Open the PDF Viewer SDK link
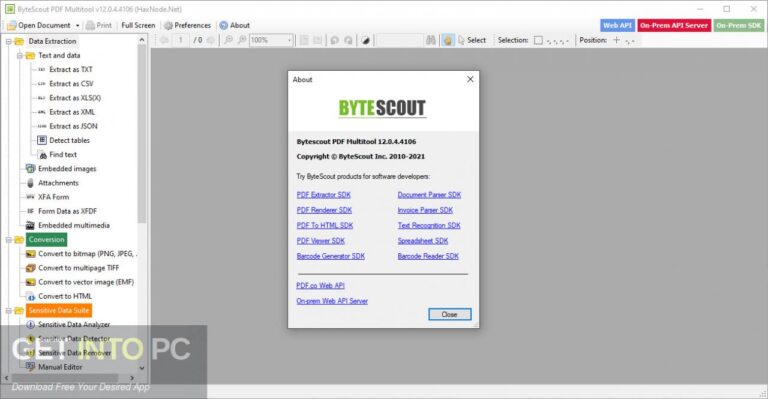Image resolution: width=768 pixels, height=399 pixels. pyautogui.click(x=321, y=241)
